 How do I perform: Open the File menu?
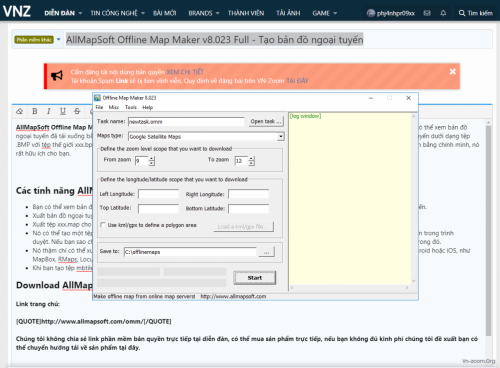click(x=99, y=107)
